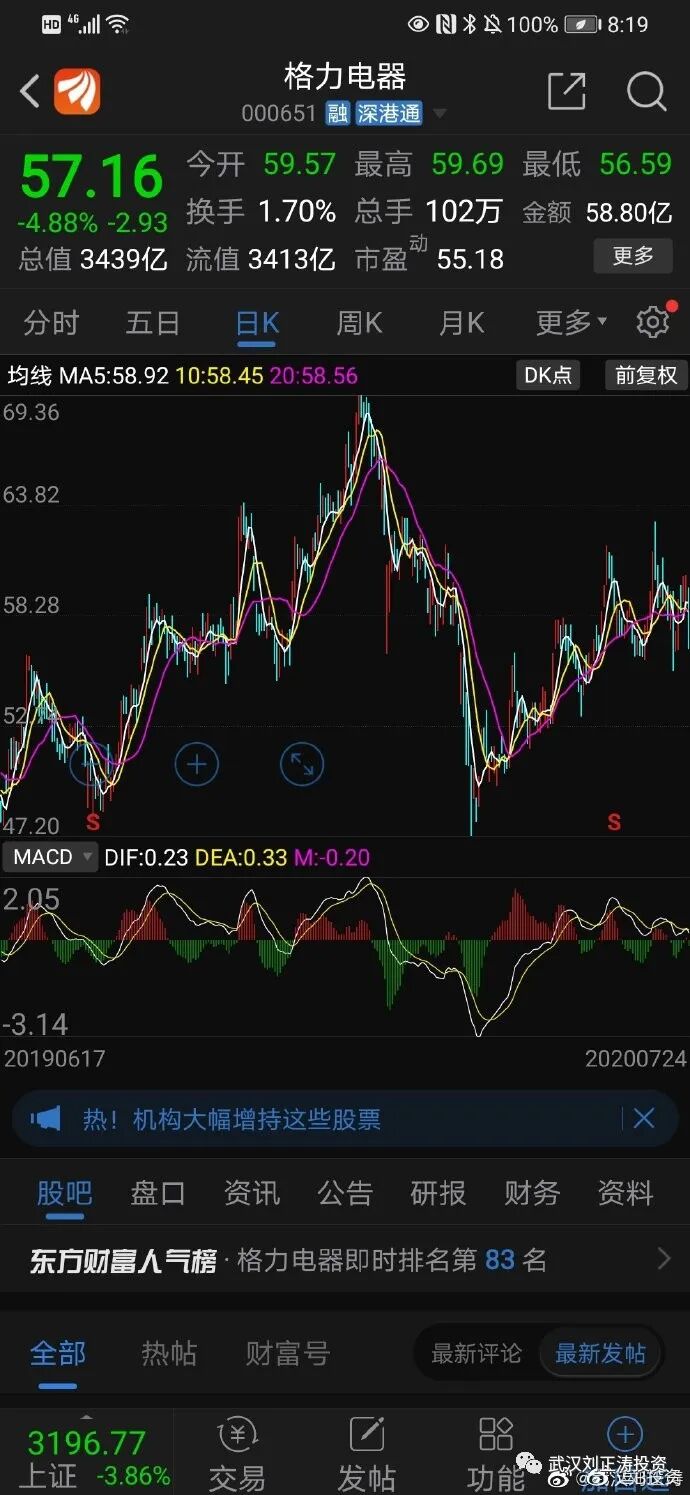Expand popularity ranking row chevron

tap(664, 1259)
